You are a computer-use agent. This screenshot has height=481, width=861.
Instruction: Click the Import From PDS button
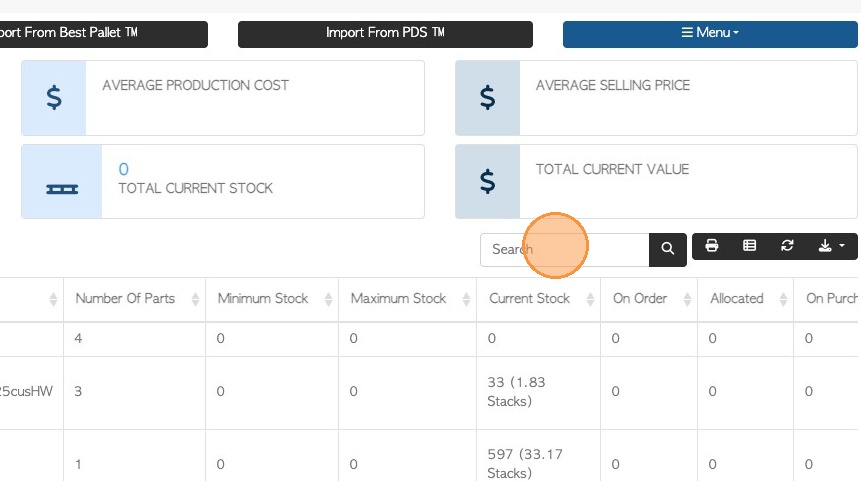(x=385, y=33)
